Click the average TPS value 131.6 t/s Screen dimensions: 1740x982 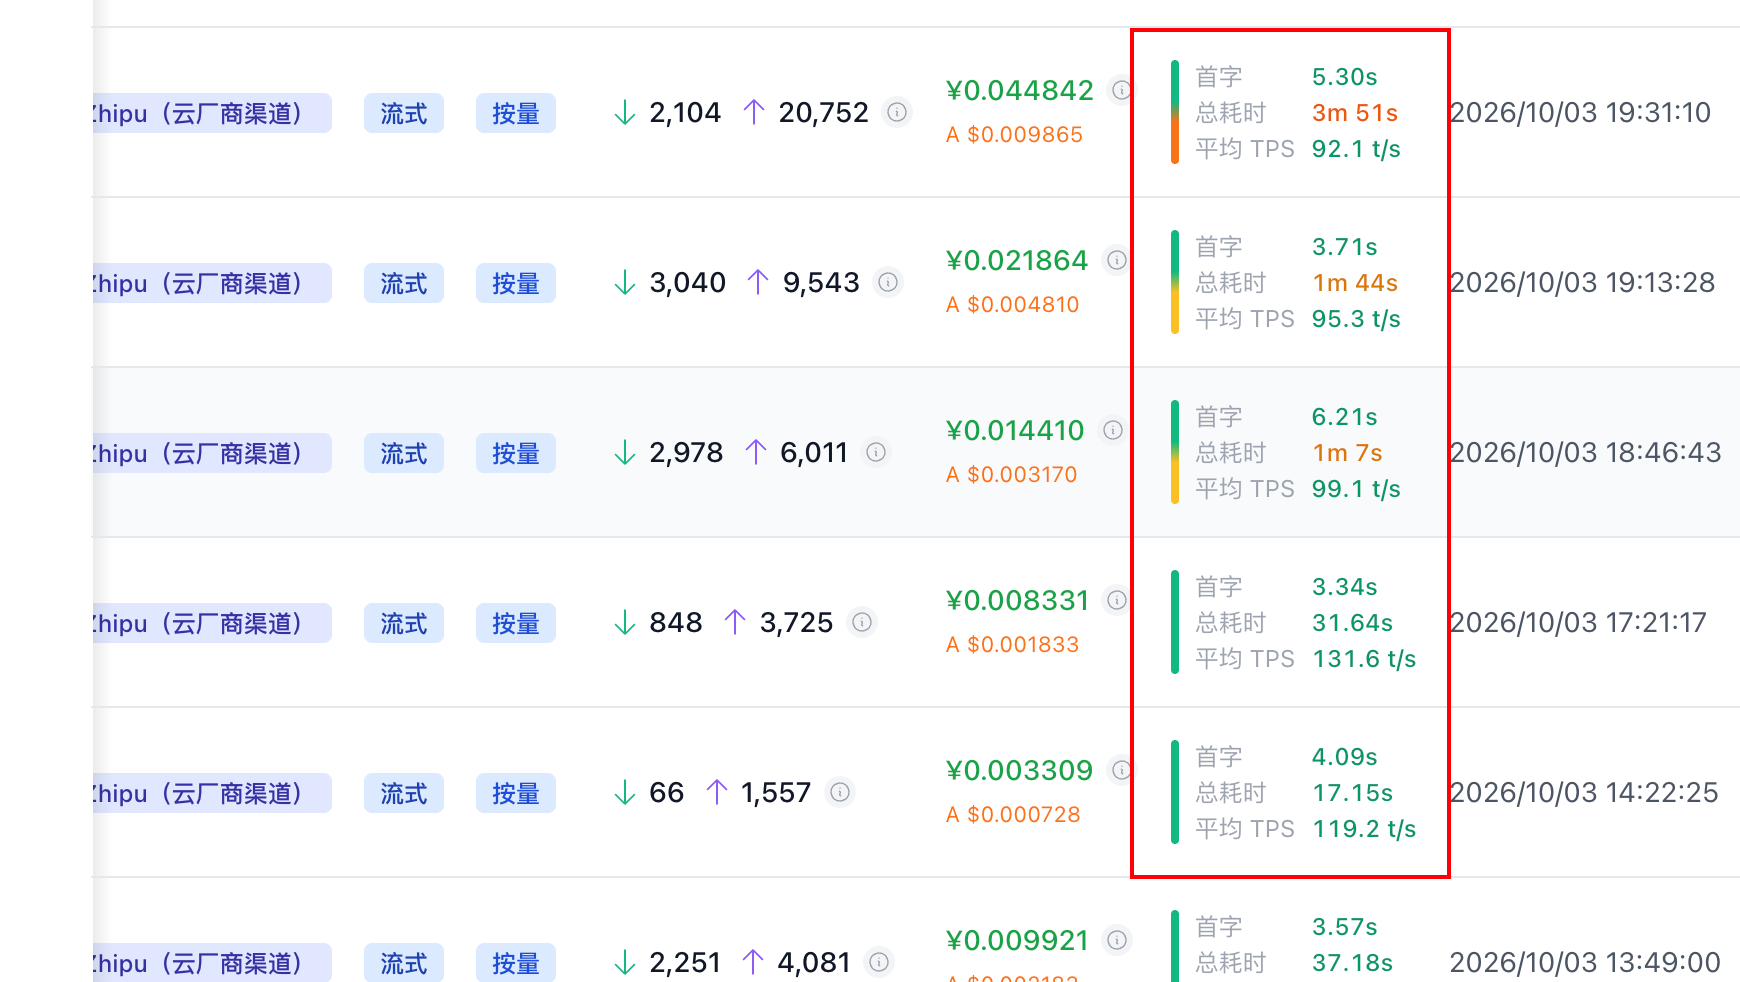point(1364,659)
